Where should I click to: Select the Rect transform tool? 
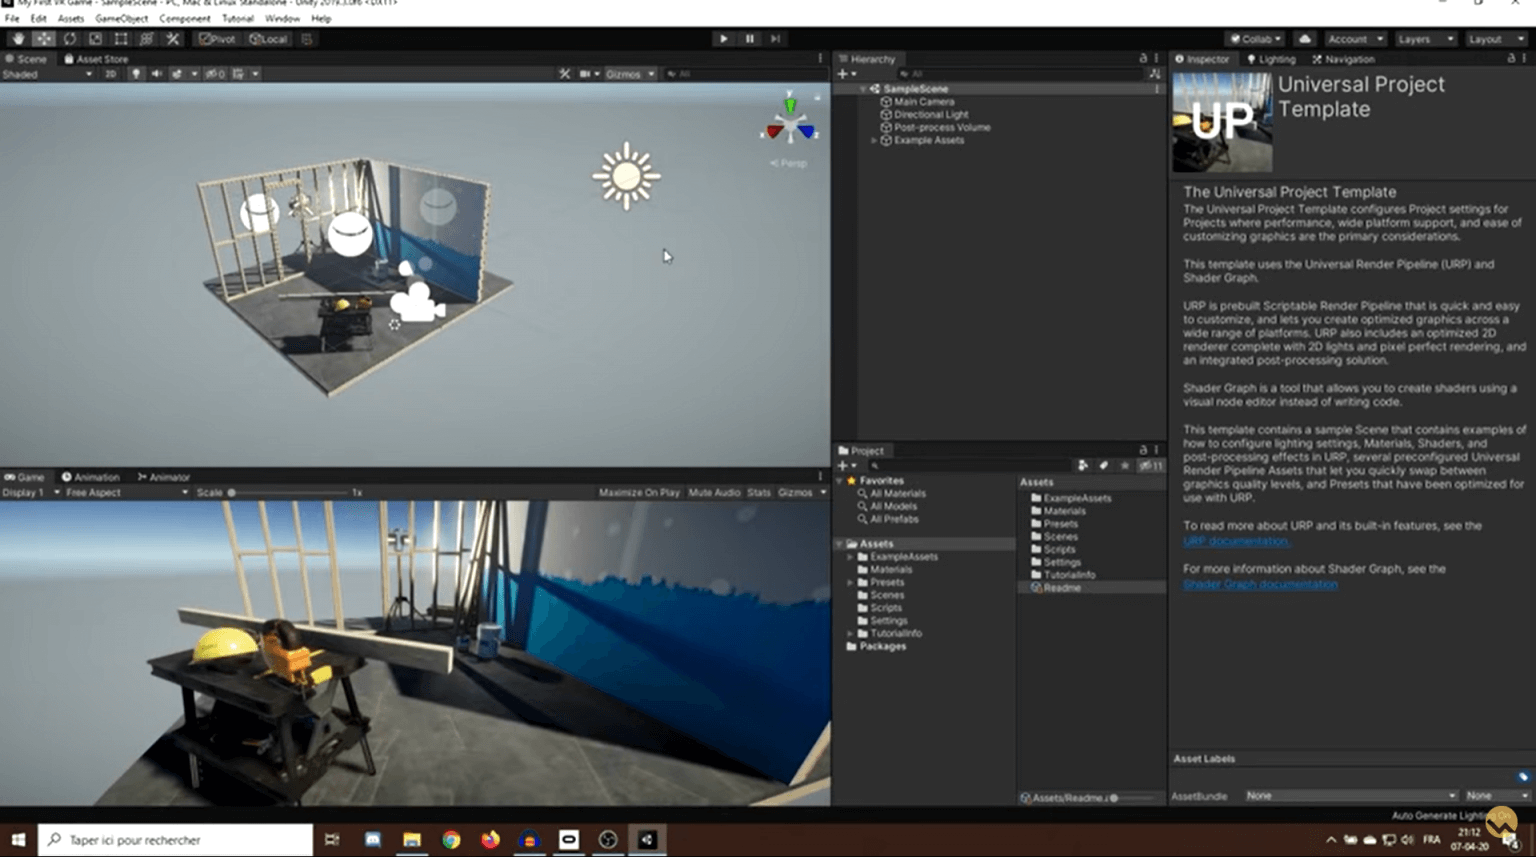(x=121, y=39)
